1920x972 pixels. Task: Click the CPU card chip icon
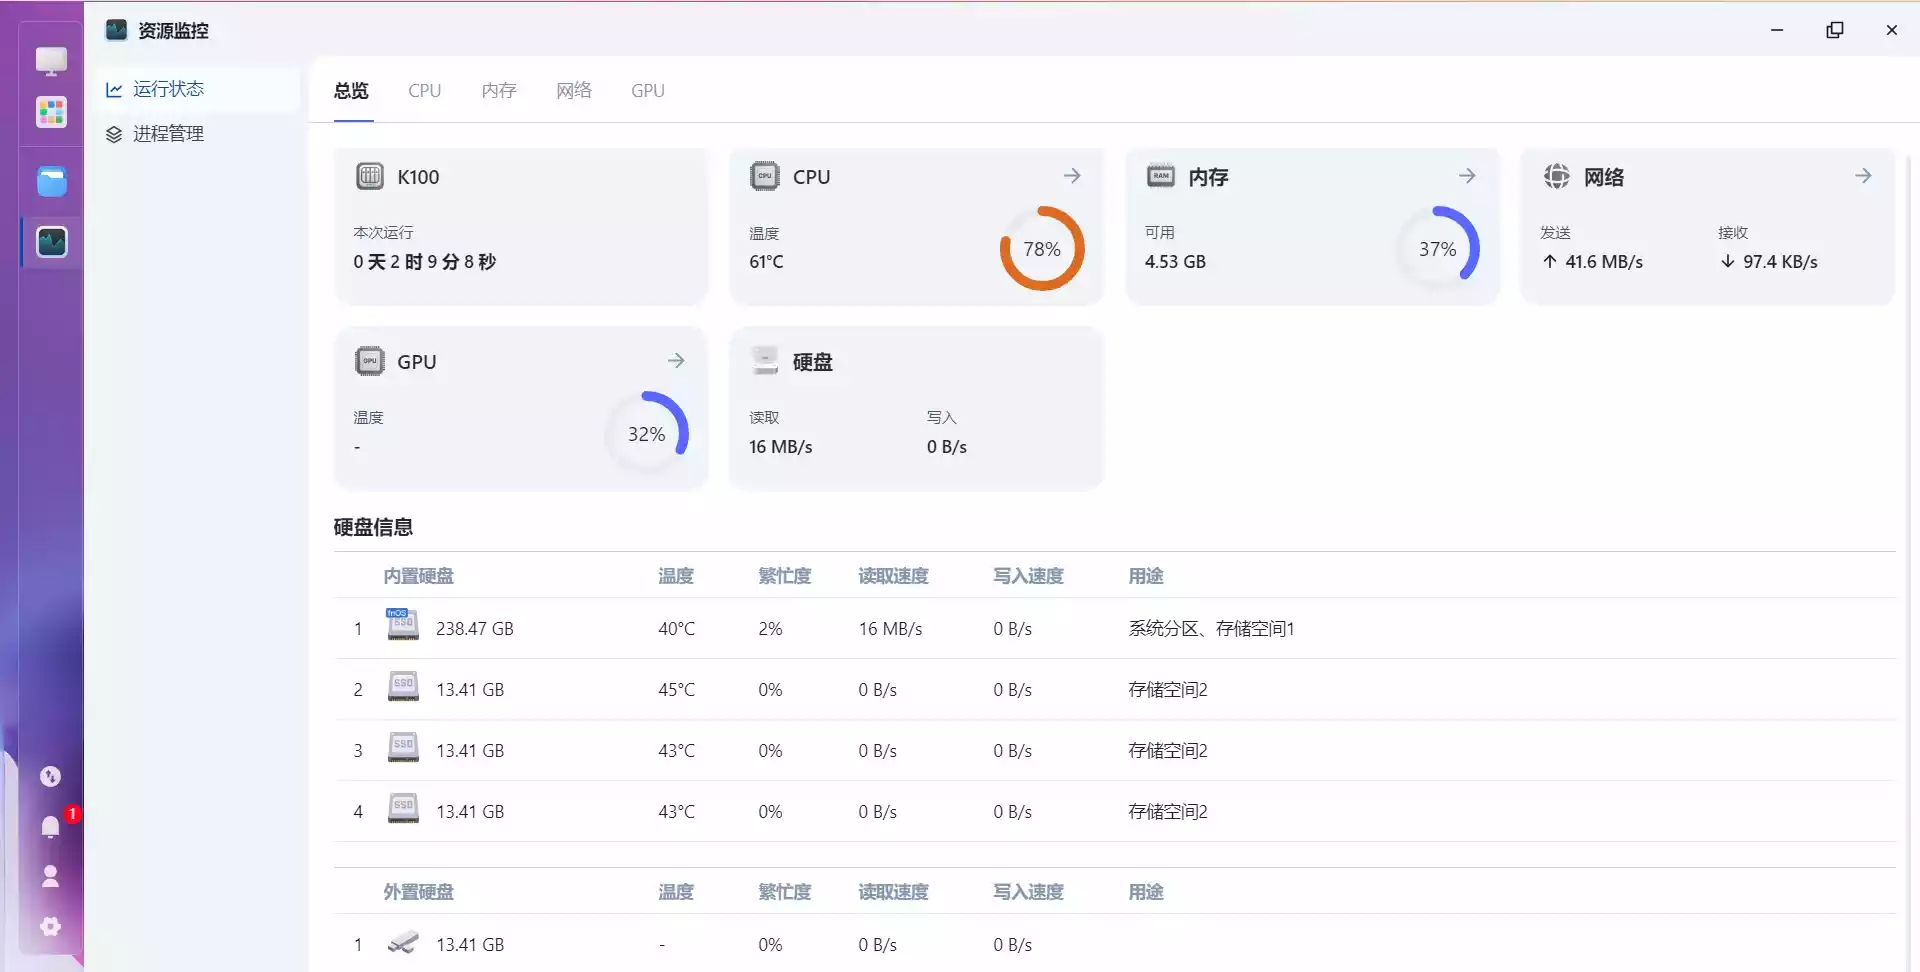[x=765, y=176]
